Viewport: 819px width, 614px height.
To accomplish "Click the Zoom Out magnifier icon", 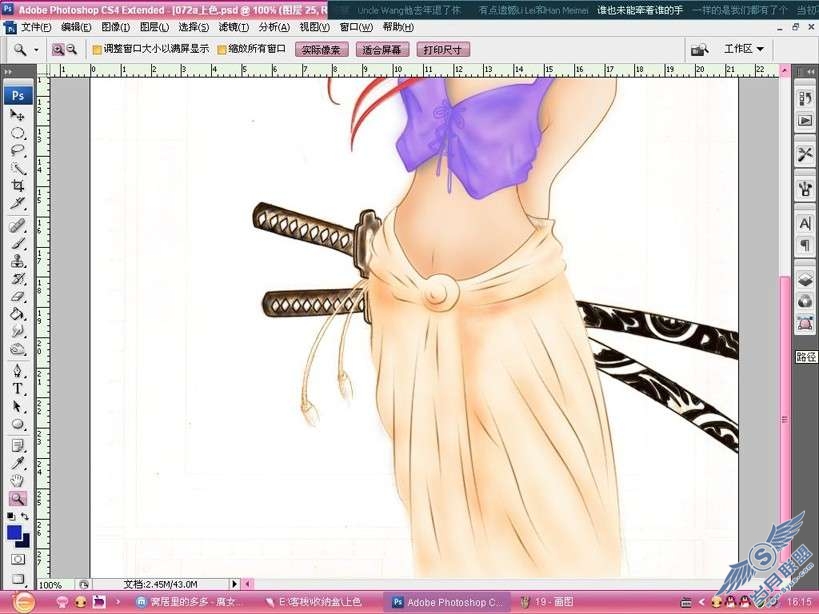I will coord(72,50).
